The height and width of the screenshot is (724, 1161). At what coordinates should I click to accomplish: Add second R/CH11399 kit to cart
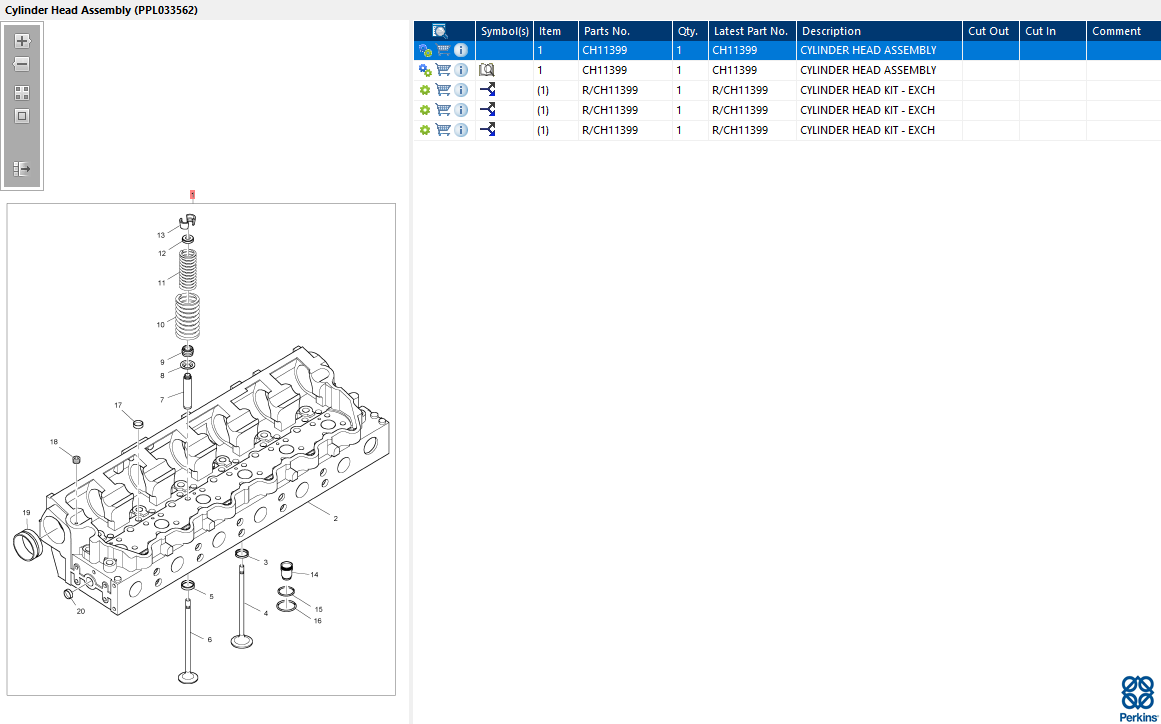tap(443, 110)
